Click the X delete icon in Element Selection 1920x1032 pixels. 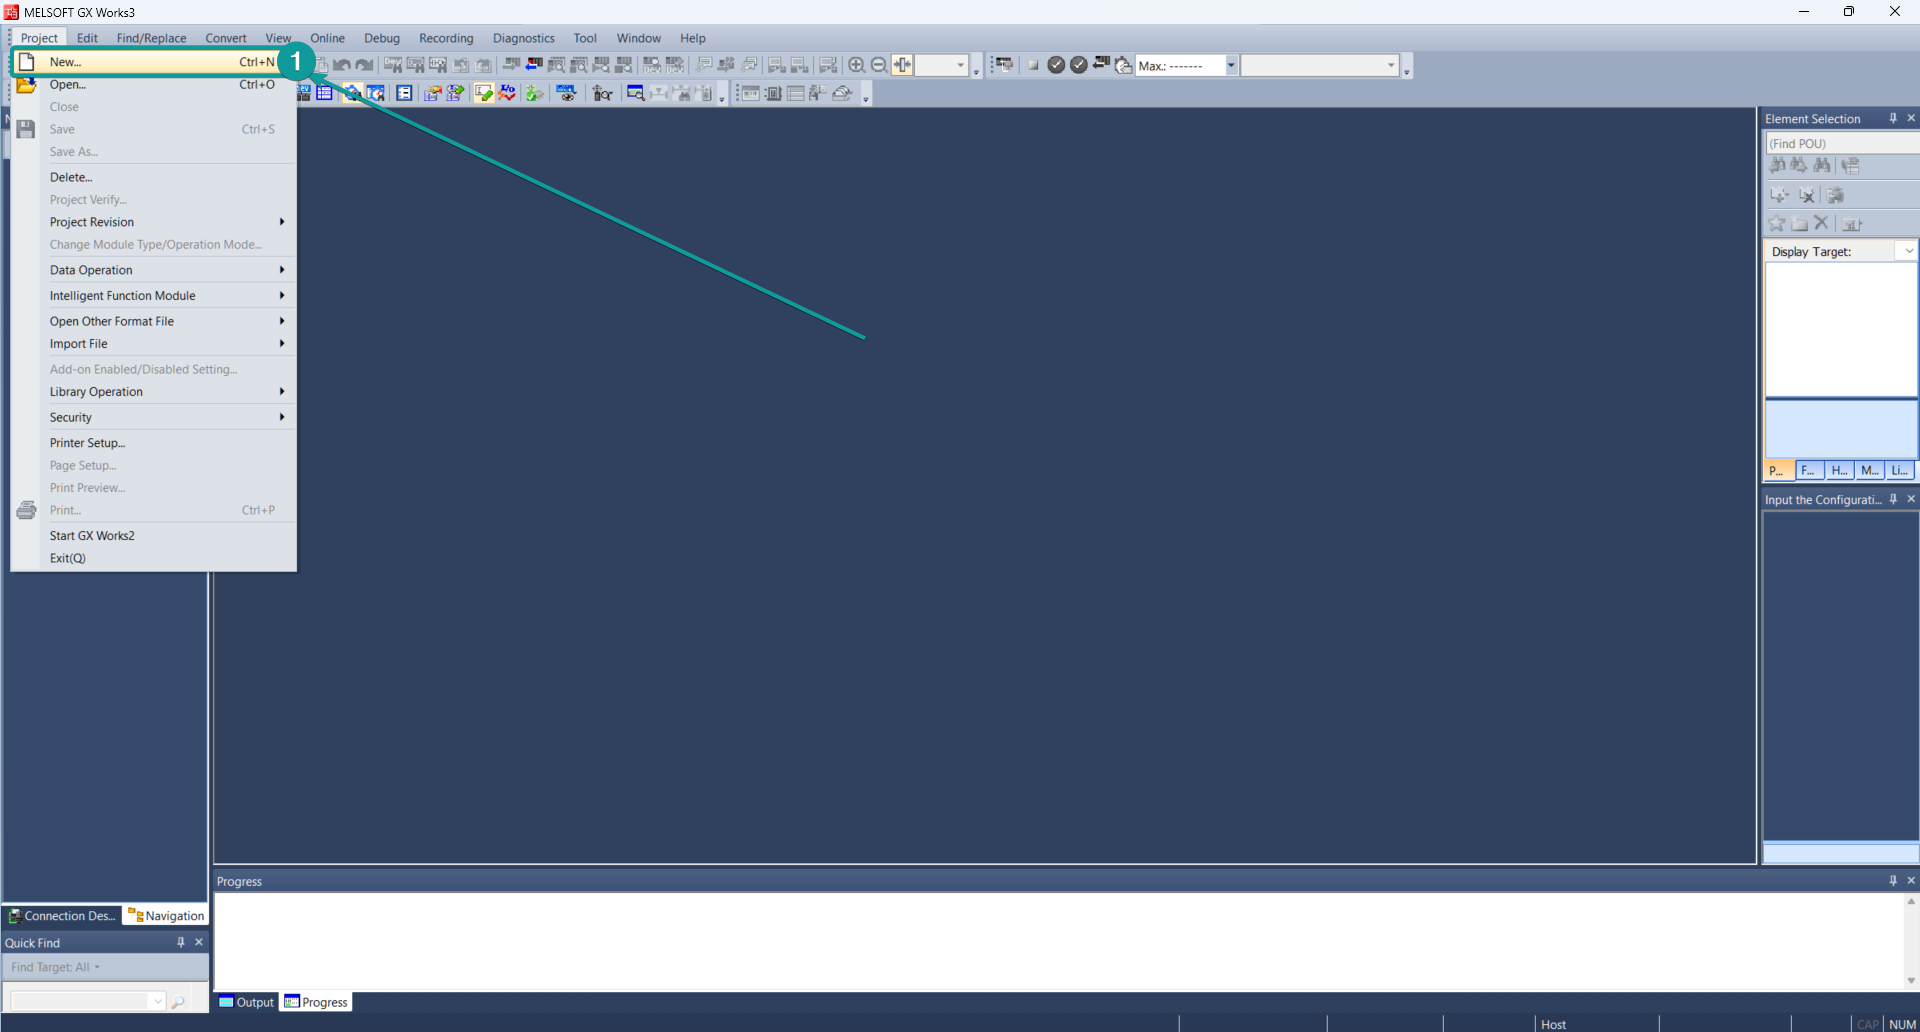(1821, 223)
